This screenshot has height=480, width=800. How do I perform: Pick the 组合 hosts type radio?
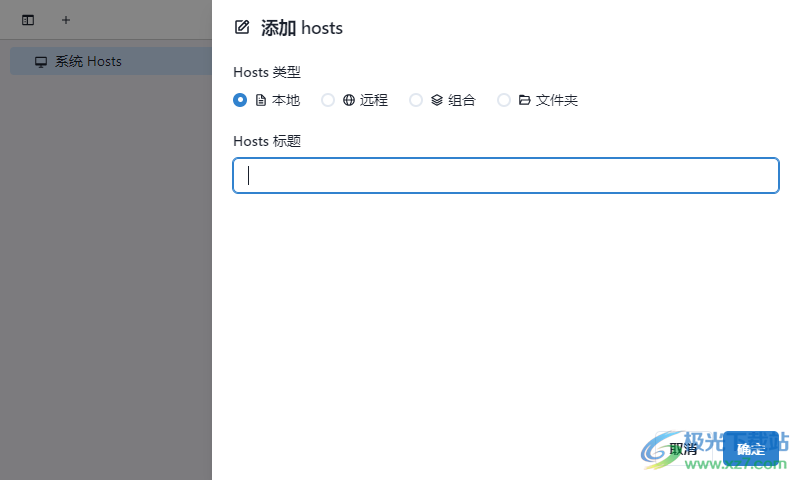pyautogui.click(x=416, y=100)
